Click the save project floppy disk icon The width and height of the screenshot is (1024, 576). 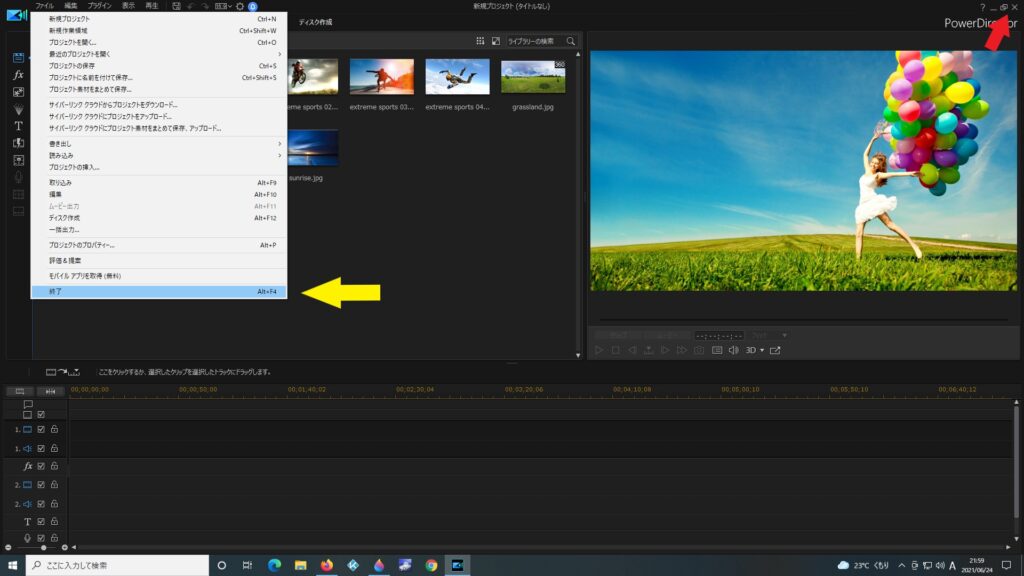(176, 6)
